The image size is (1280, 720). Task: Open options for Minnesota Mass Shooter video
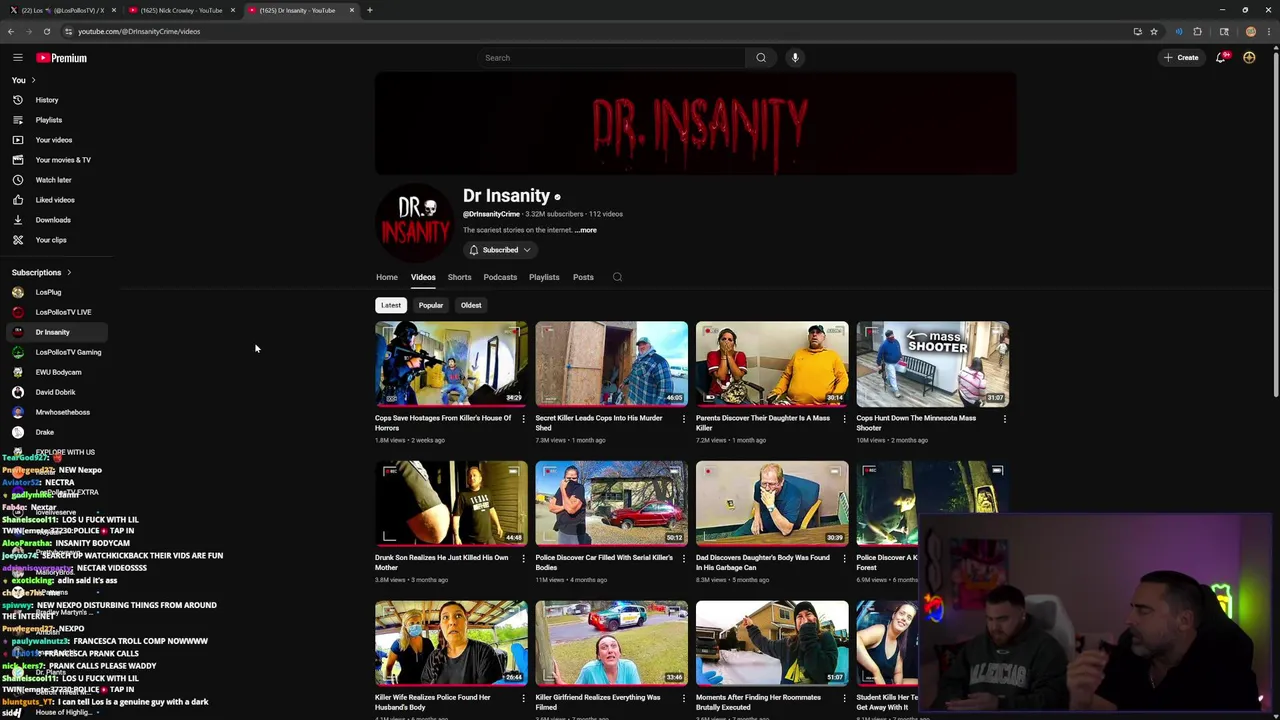coord(1005,419)
